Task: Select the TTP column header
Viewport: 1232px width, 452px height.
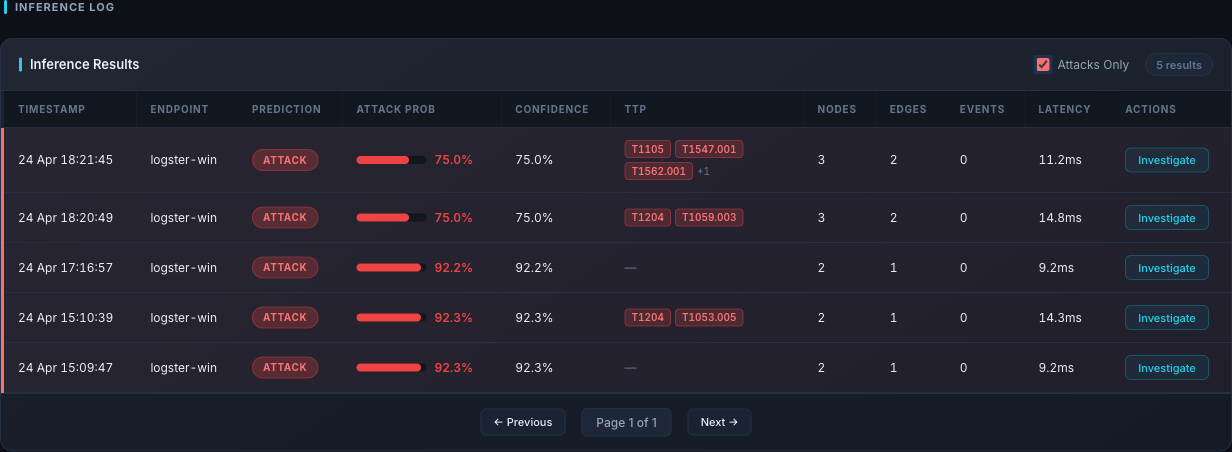Action: pyautogui.click(x=635, y=109)
